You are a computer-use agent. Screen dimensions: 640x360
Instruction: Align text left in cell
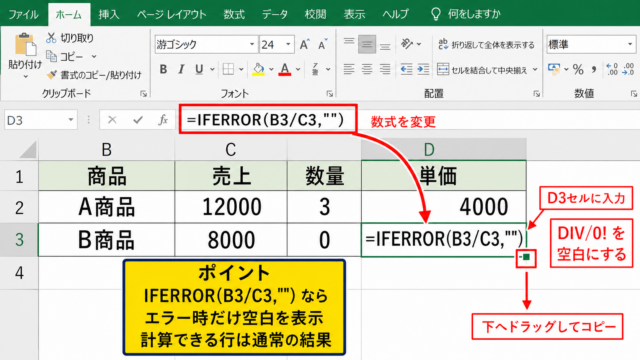pyautogui.click(x=349, y=69)
